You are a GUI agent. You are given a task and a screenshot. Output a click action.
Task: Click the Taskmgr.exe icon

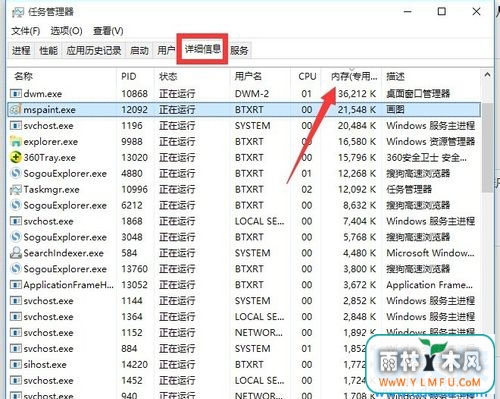[x=15, y=189]
